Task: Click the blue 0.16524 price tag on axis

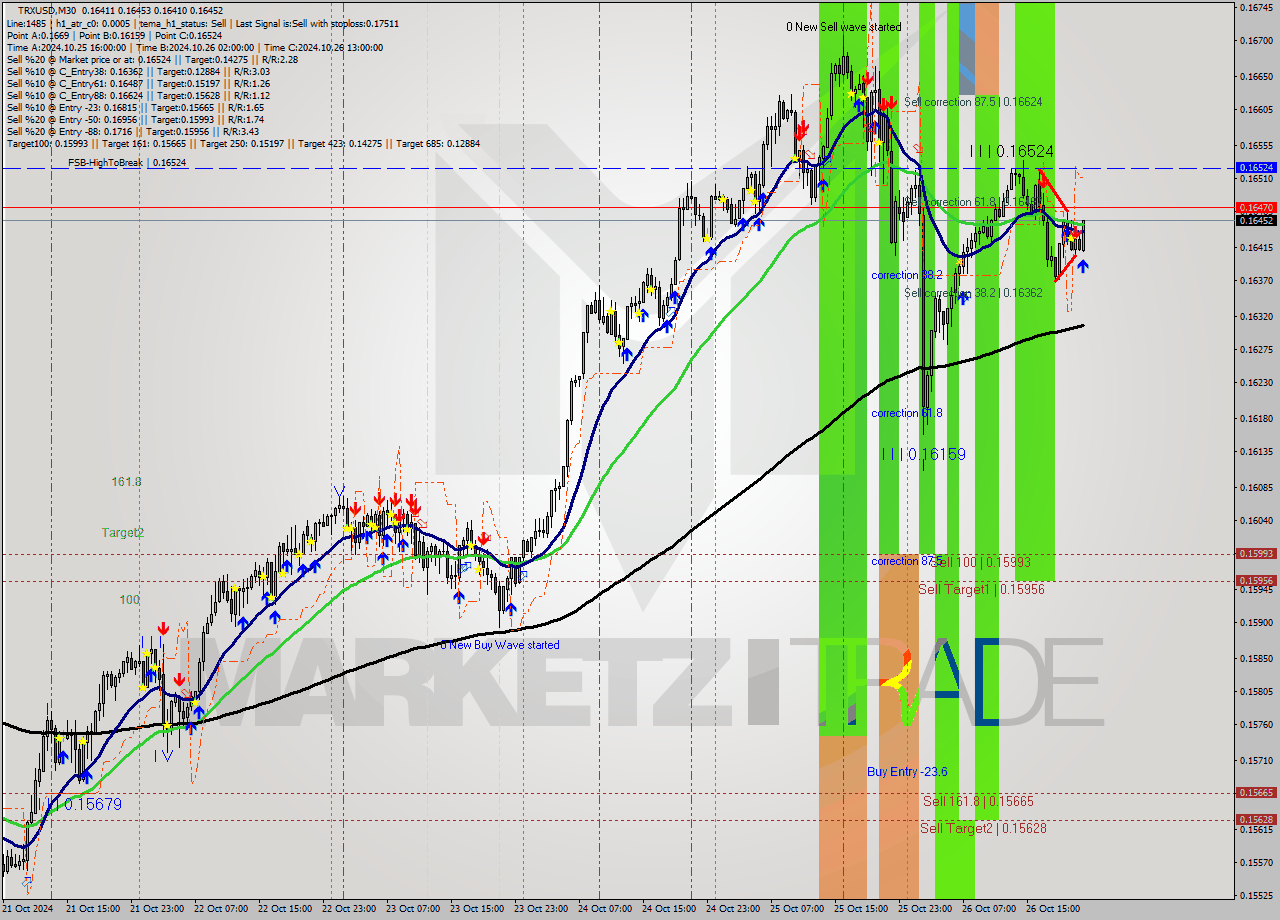Action: pos(1256,168)
